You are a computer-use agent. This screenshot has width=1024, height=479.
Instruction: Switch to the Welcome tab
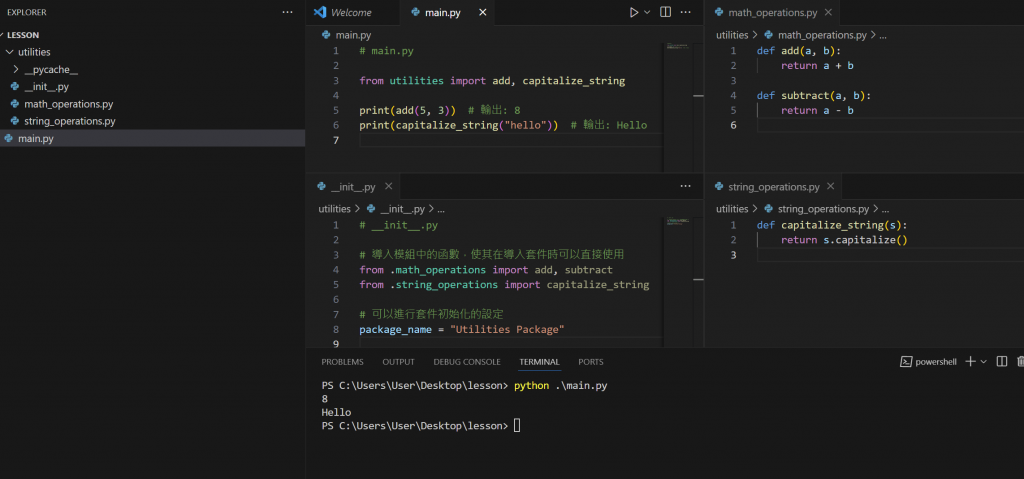click(351, 12)
